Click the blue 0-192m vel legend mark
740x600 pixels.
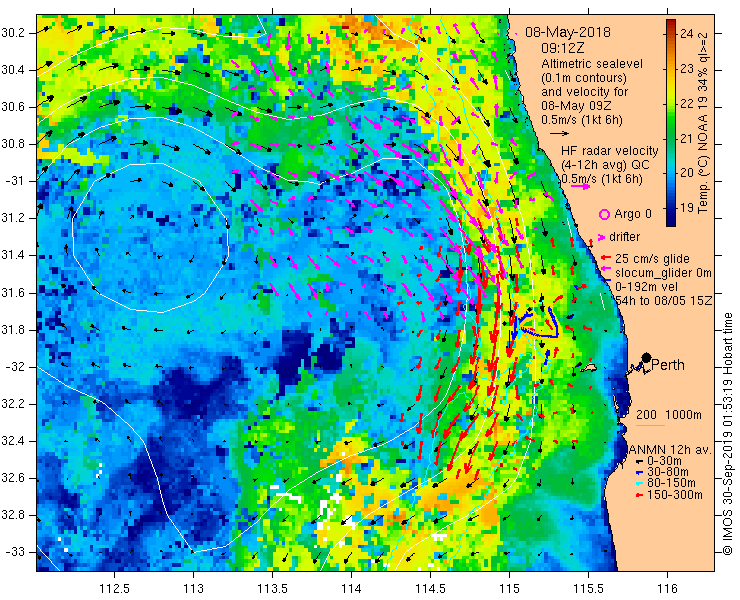[x=608, y=280]
